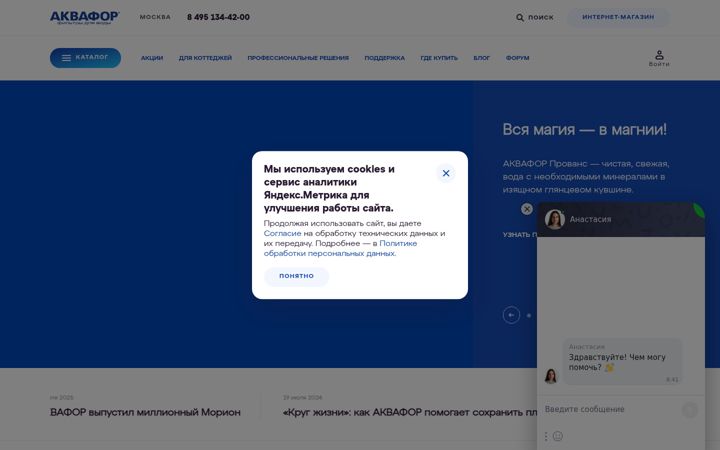
Task: Accept cookies with the ПОНЯТНО button
Action: click(296, 276)
